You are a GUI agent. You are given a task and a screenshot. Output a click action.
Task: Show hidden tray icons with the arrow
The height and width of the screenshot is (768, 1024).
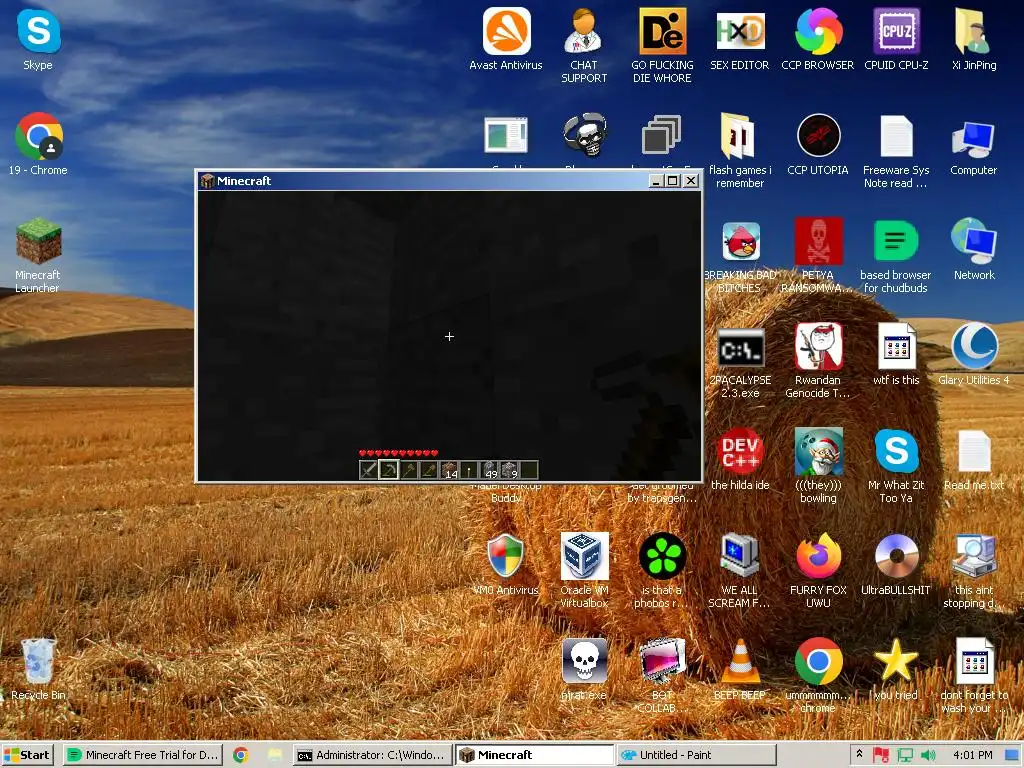tap(859, 754)
